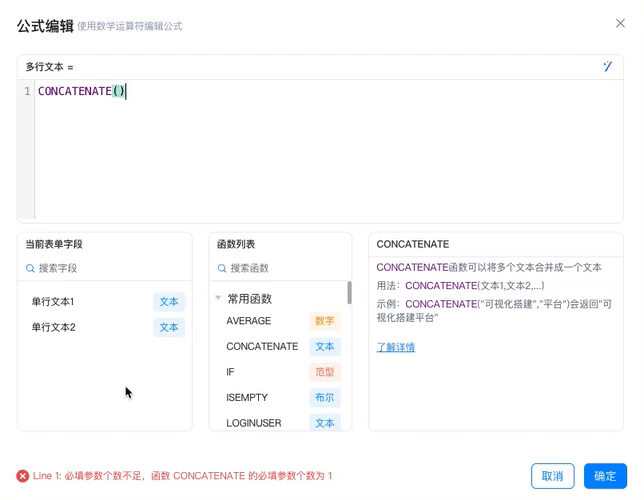Click the 当前表单字段 panel header
Image resolution: width=644 pixels, height=500 pixels.
coord(54,244)
